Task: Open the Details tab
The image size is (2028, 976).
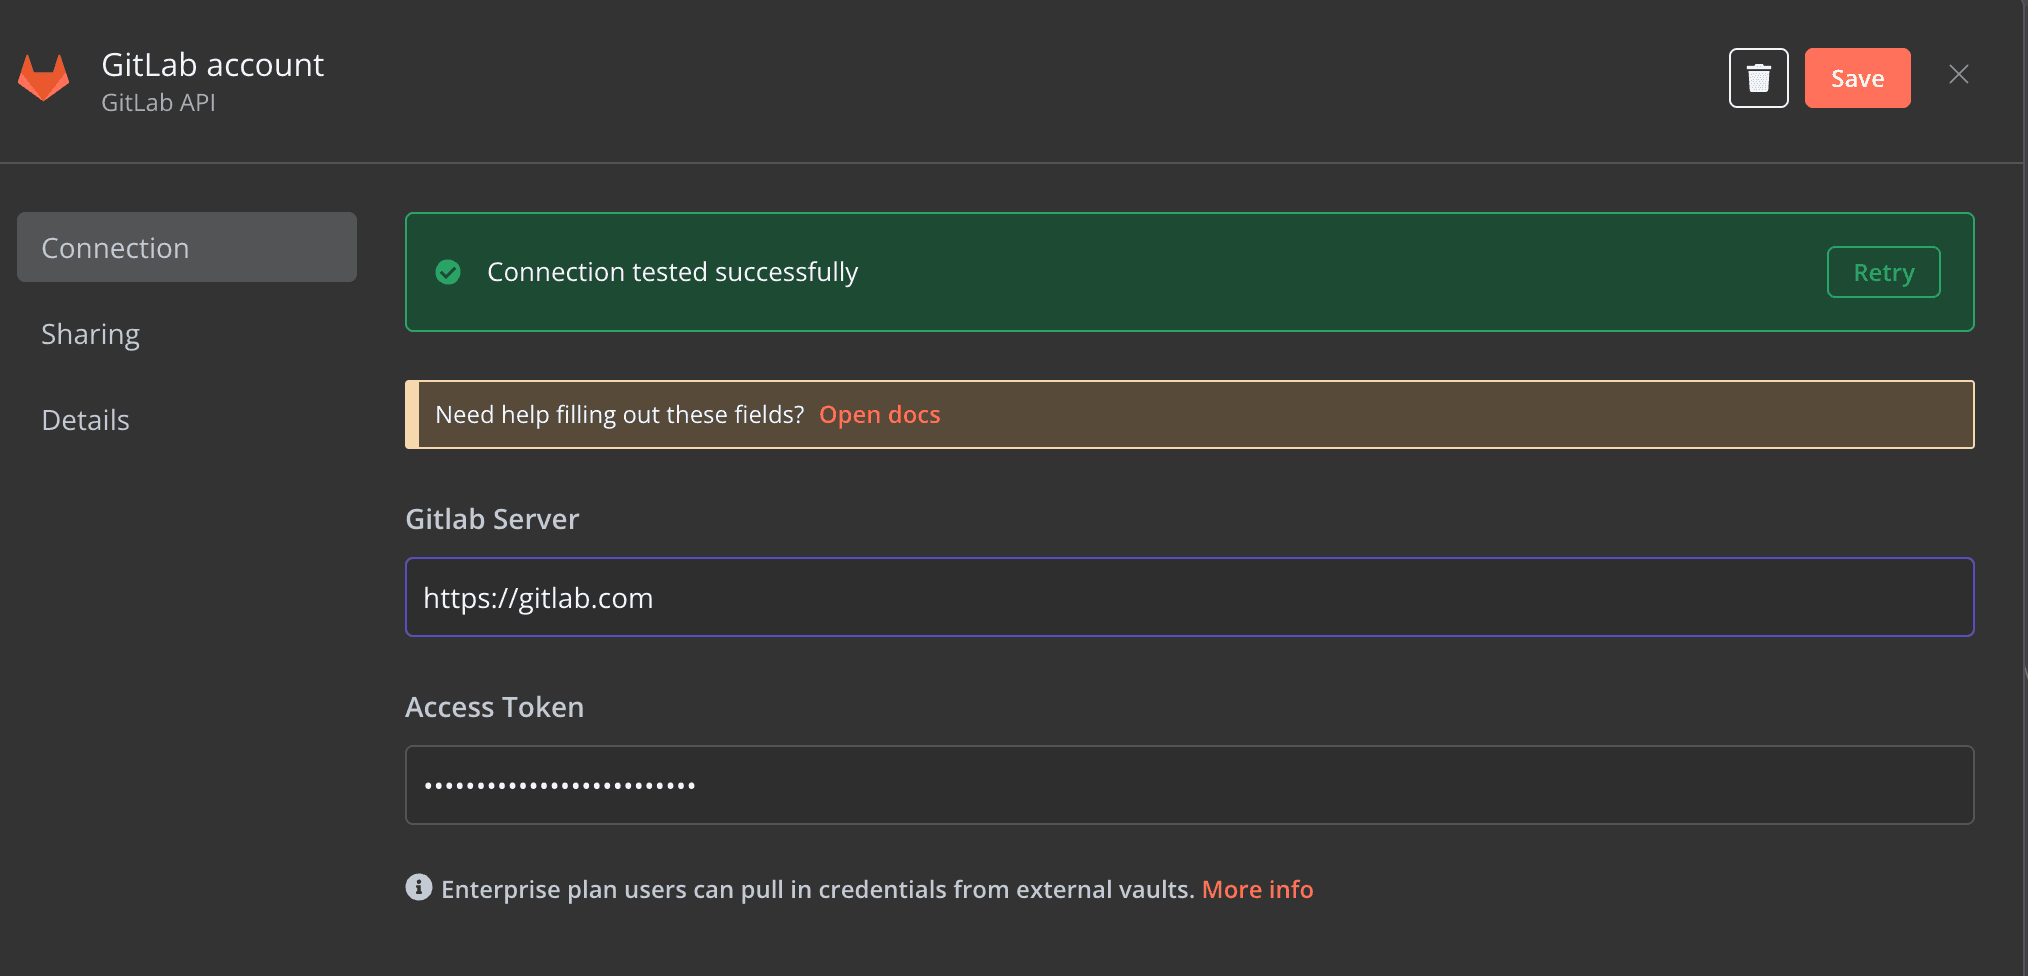Action: (x=85, y=420)
